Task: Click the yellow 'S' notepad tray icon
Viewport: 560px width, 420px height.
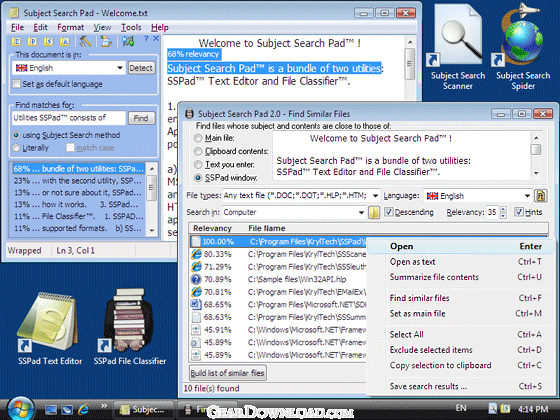Action: [x=505, y=408]
